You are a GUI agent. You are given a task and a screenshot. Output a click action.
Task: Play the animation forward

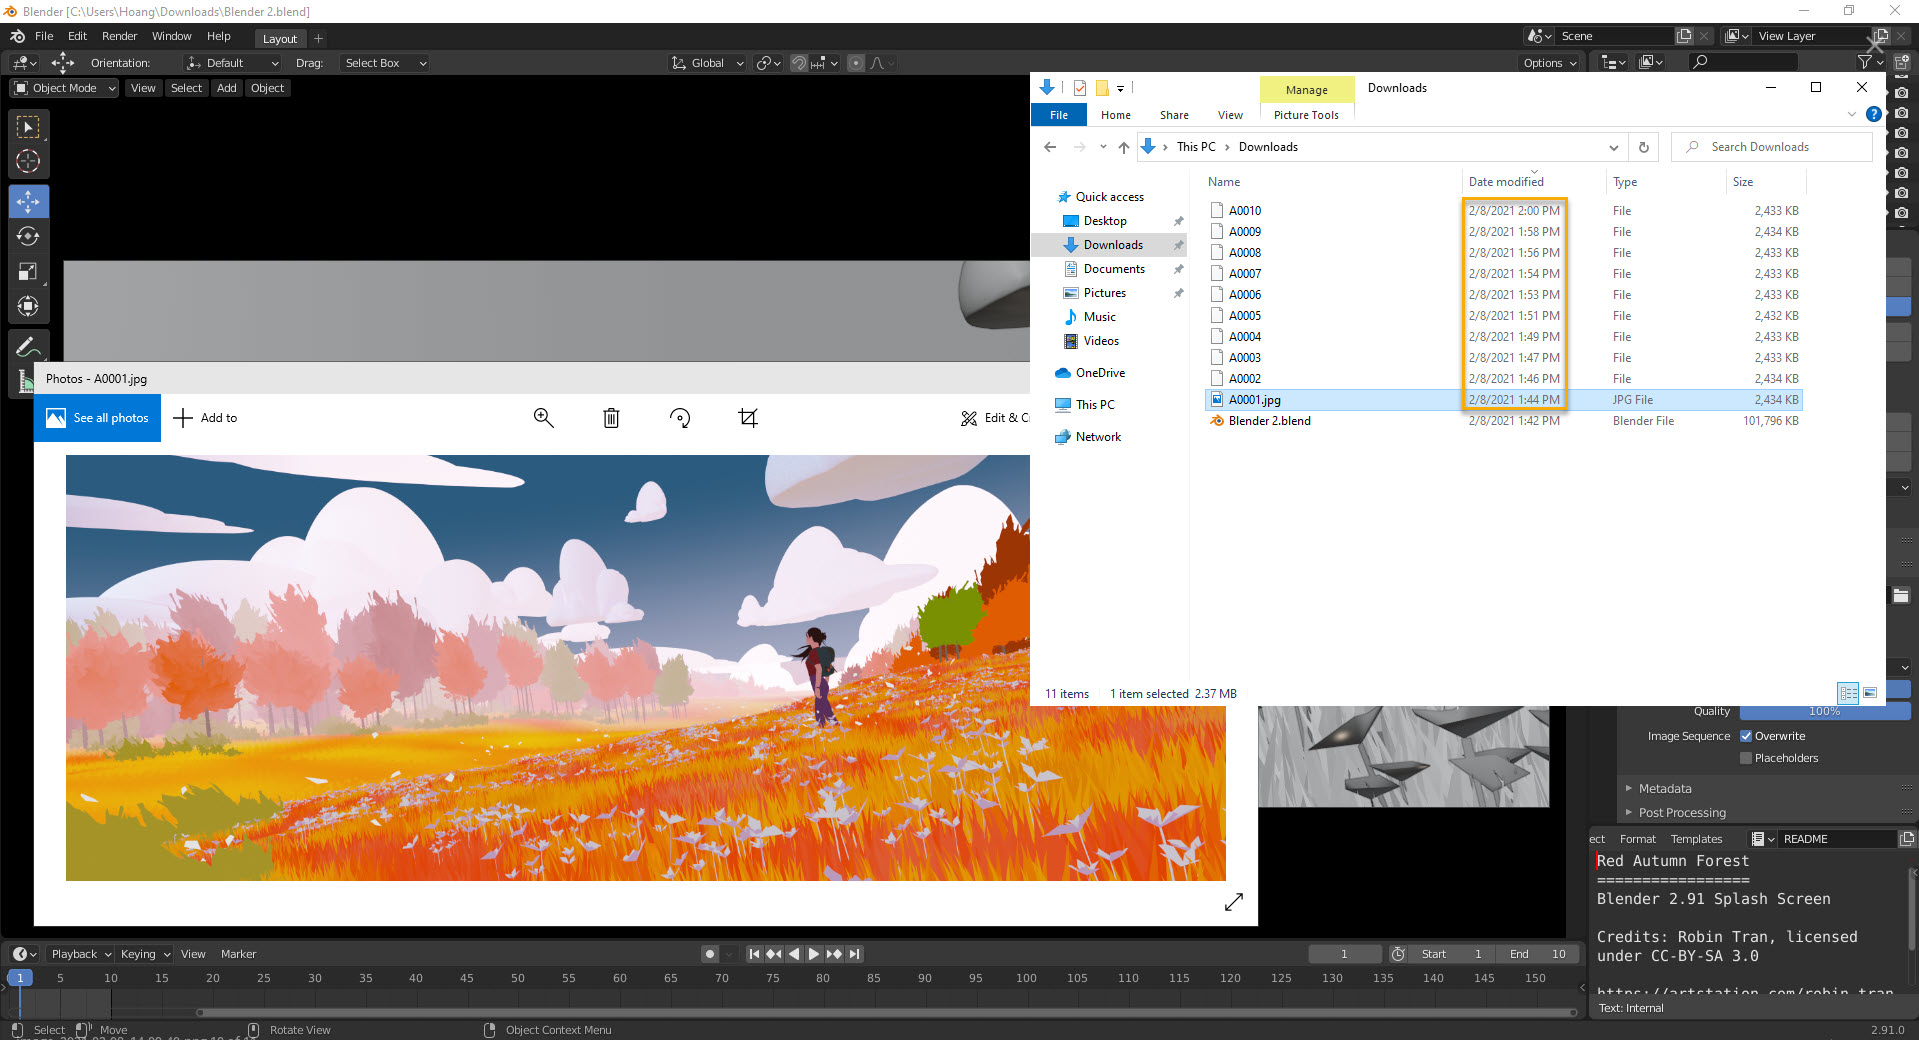(814, 954)
